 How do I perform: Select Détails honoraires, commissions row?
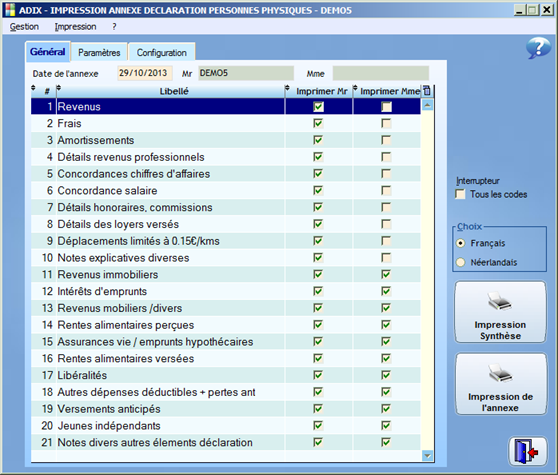(x=226, y=207)
